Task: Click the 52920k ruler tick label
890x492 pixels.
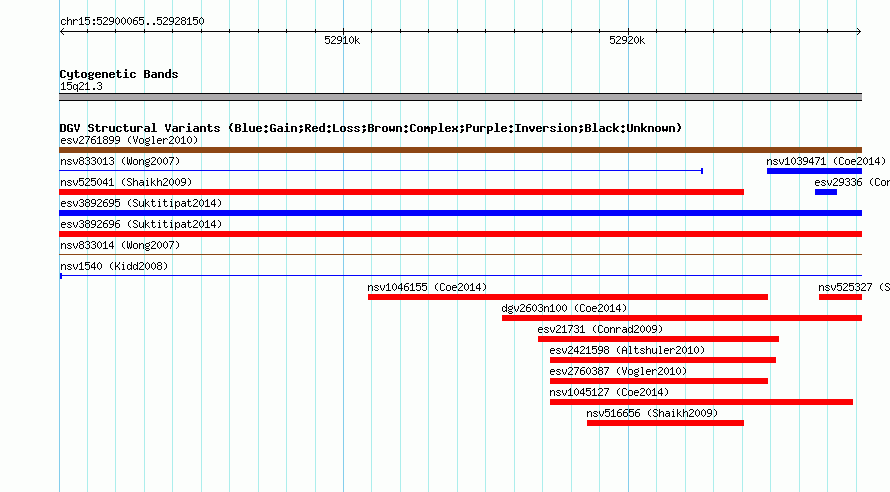Action: point(627,40)
